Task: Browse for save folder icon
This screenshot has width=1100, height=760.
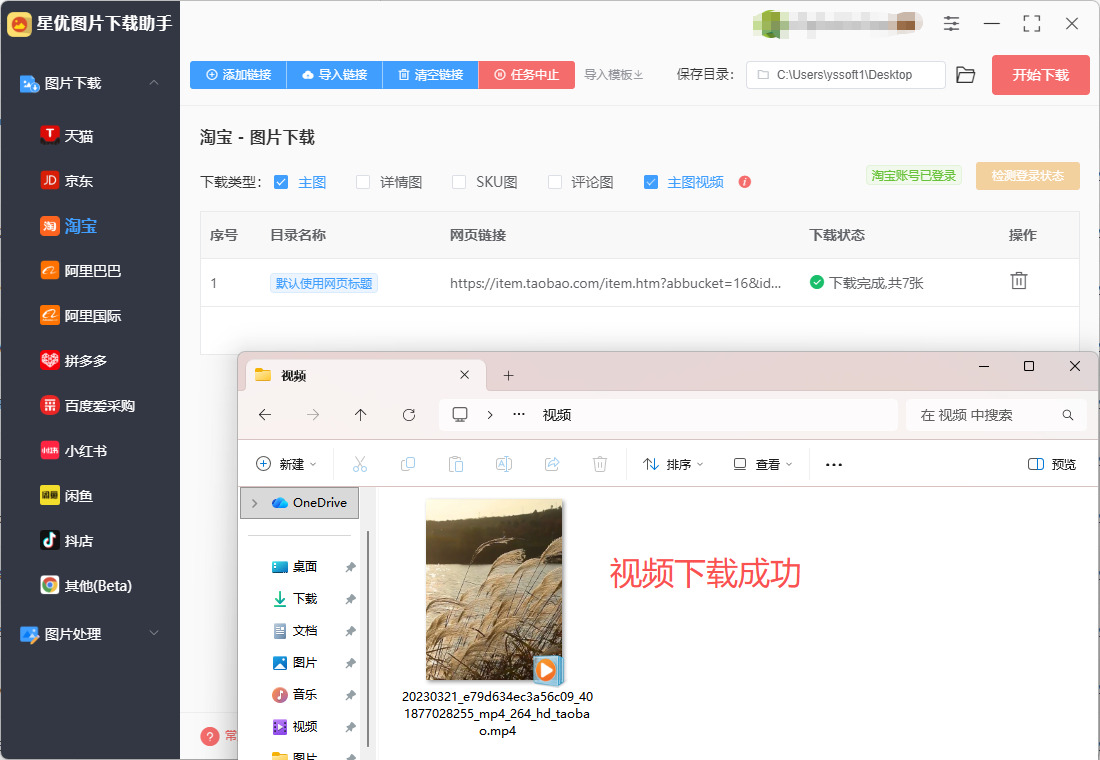Action: tap(966, 75)
